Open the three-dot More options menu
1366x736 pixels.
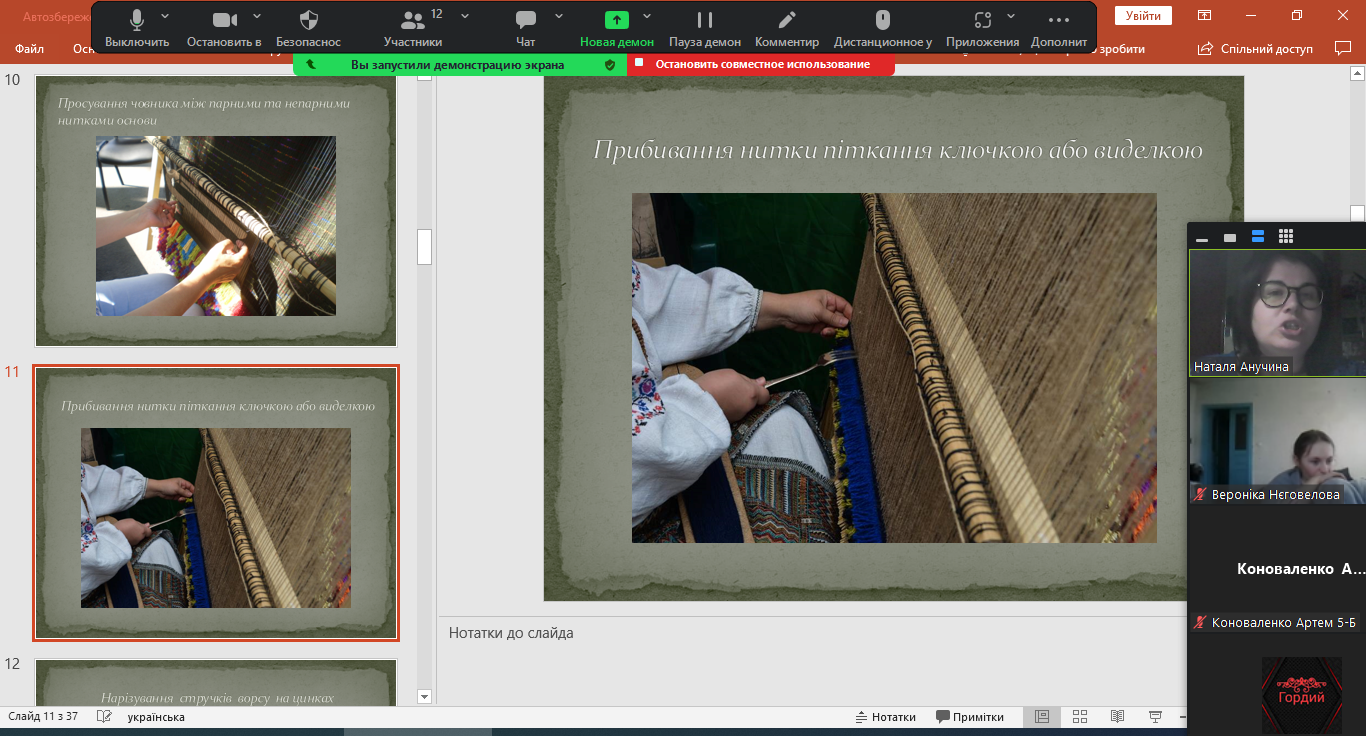pyautogui.click(x=1058, y=27)
